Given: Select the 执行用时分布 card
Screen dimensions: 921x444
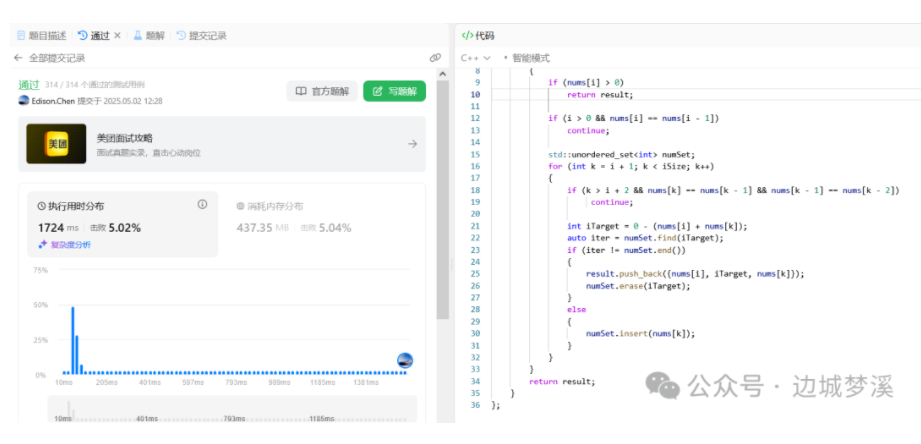Looking at the screenshot, I should coord(122,224).
